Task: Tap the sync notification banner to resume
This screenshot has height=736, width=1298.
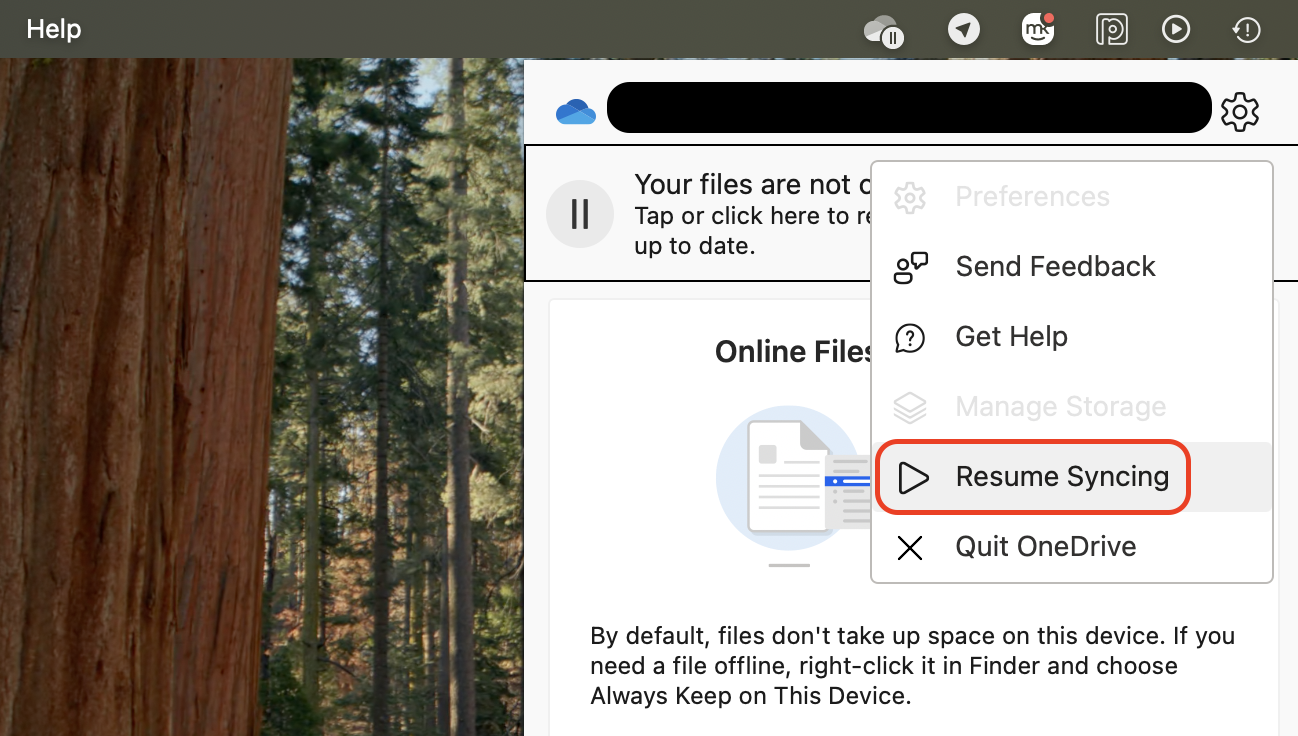Action: coord(720,213)
